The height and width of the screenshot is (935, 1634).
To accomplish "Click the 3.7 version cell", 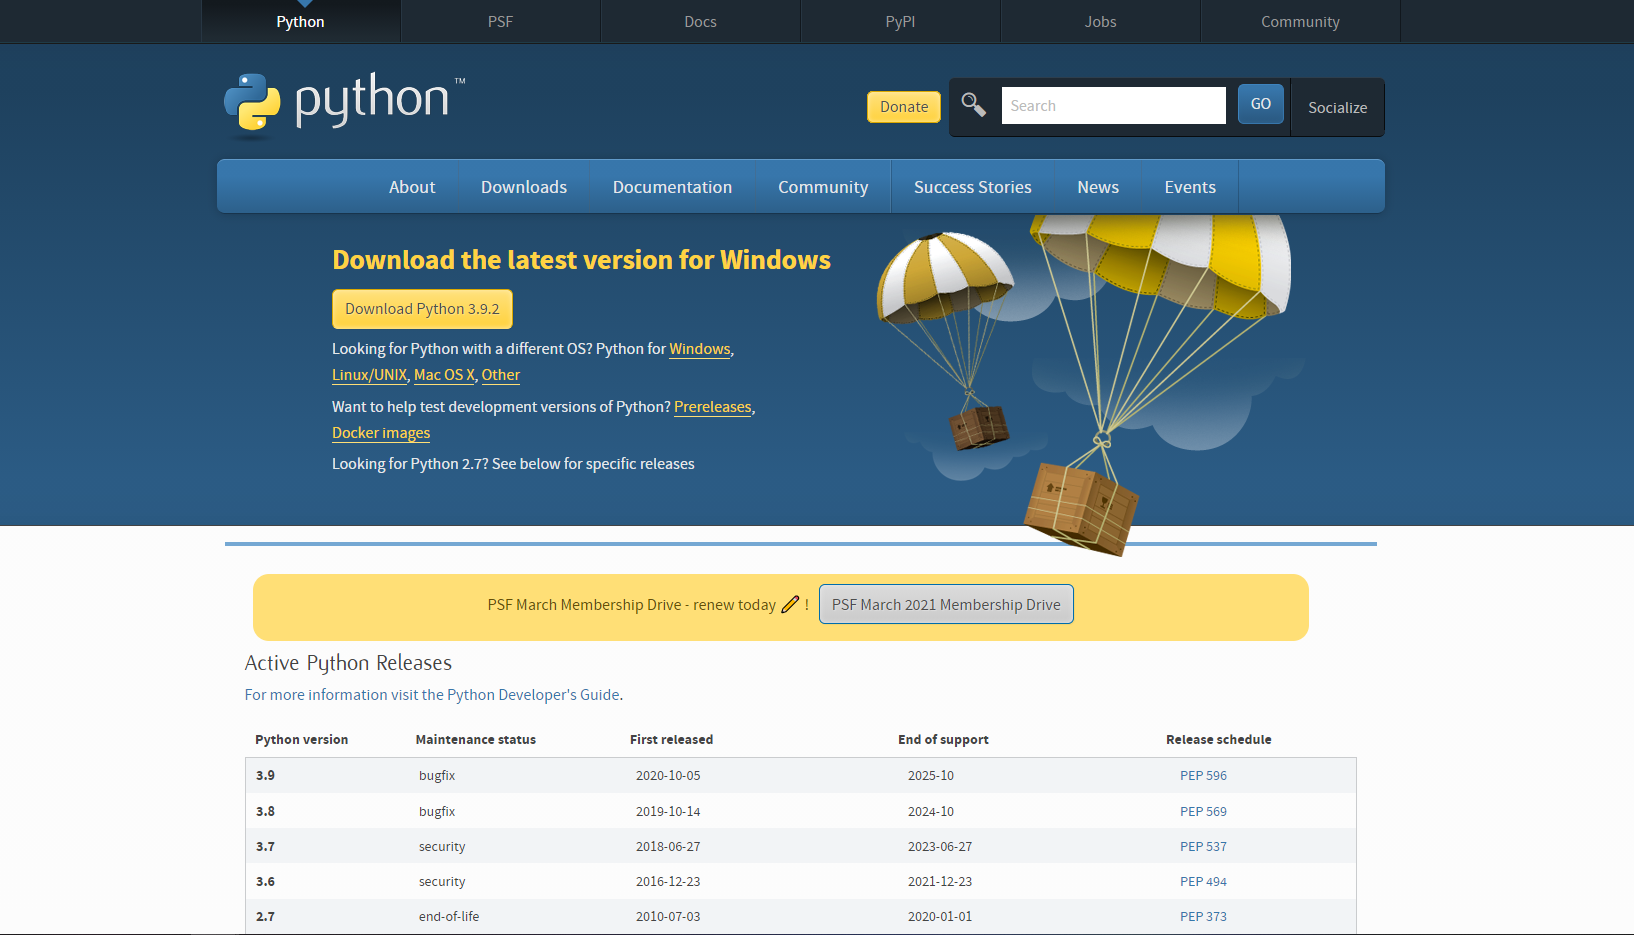I will point(265,847).
